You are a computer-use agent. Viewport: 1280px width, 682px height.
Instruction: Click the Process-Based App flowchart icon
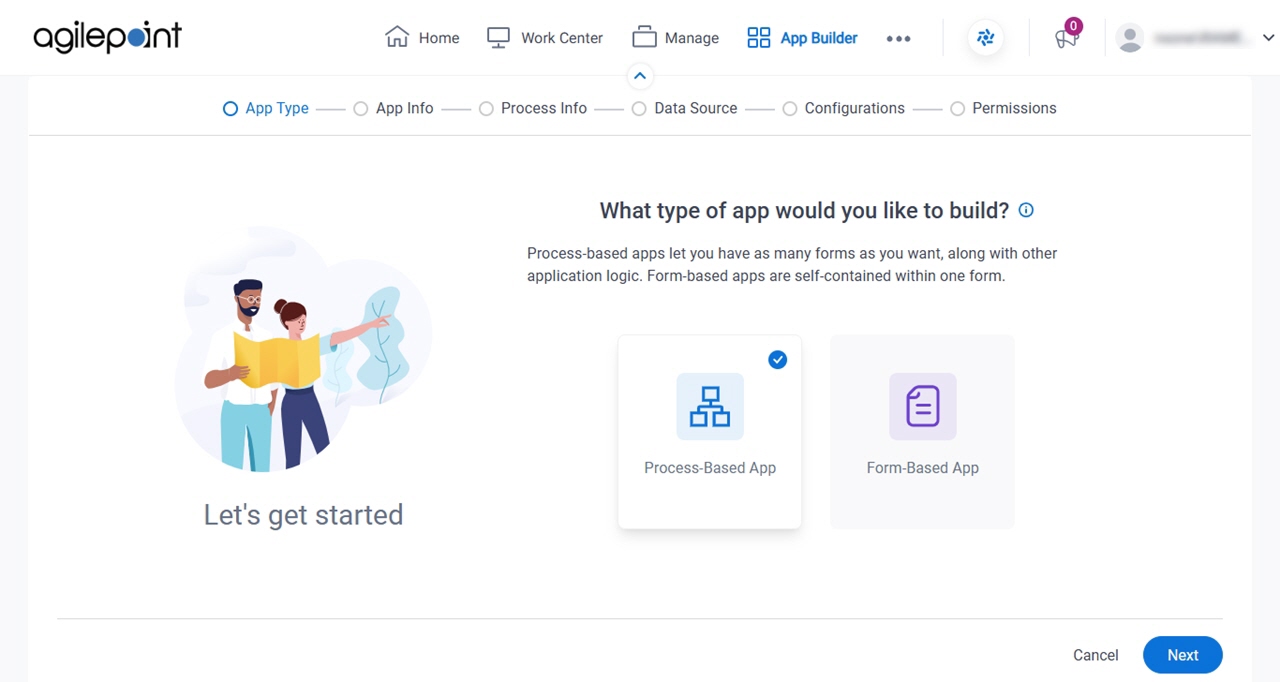click(x=710, y=406)
